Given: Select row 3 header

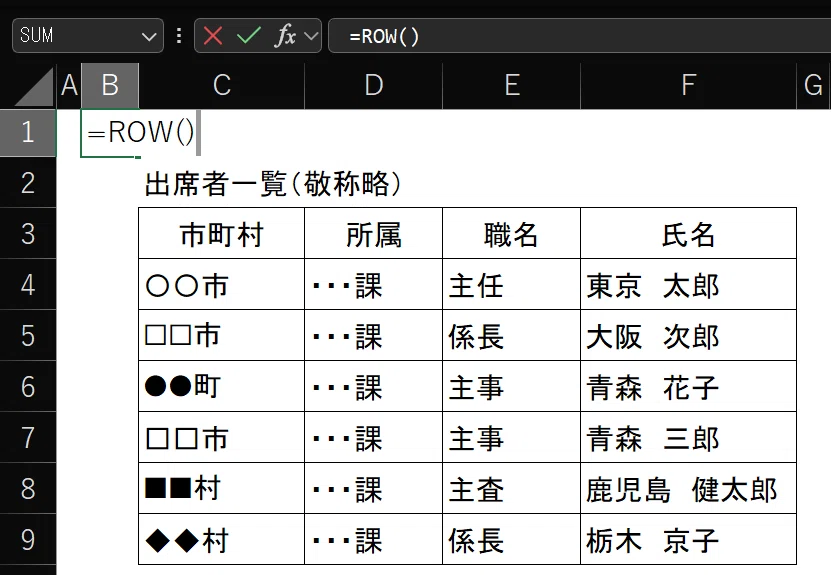Looking at the screenshot, I should pos(28,233).
